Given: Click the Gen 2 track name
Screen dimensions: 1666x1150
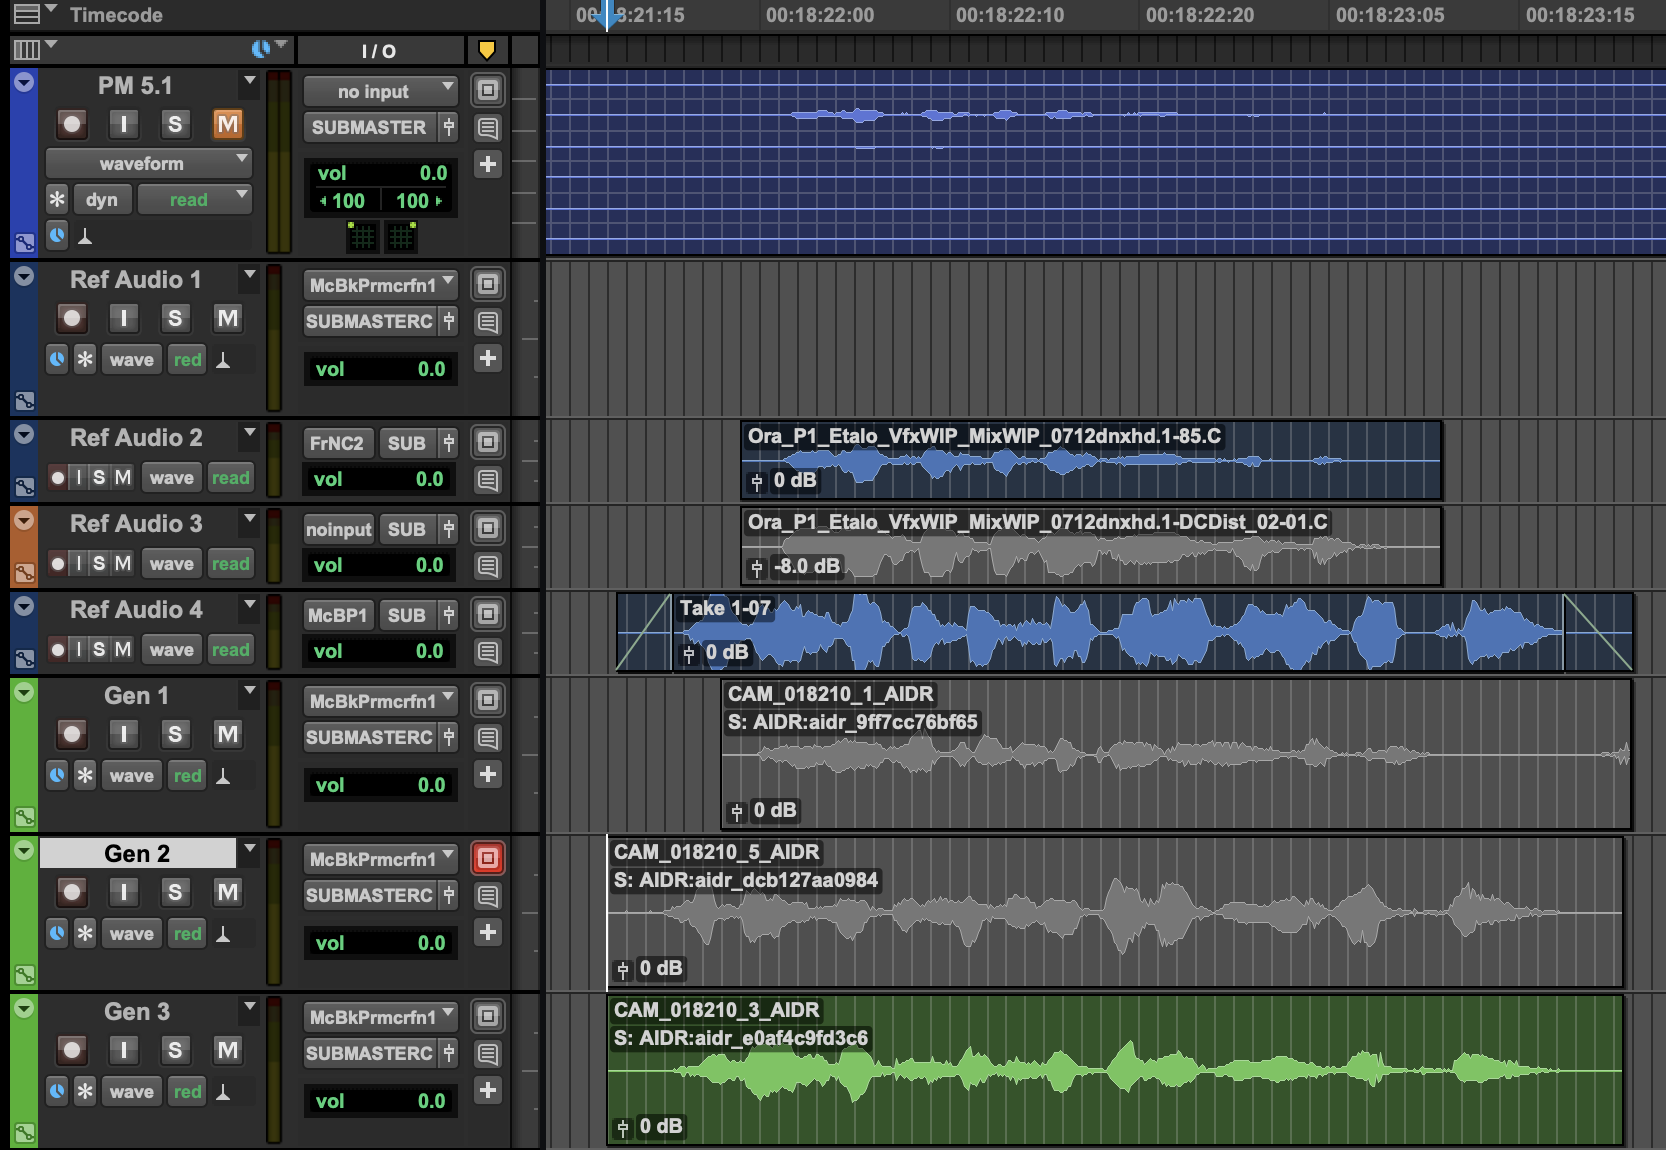Looking at the screenshot, I should point(137,853).
